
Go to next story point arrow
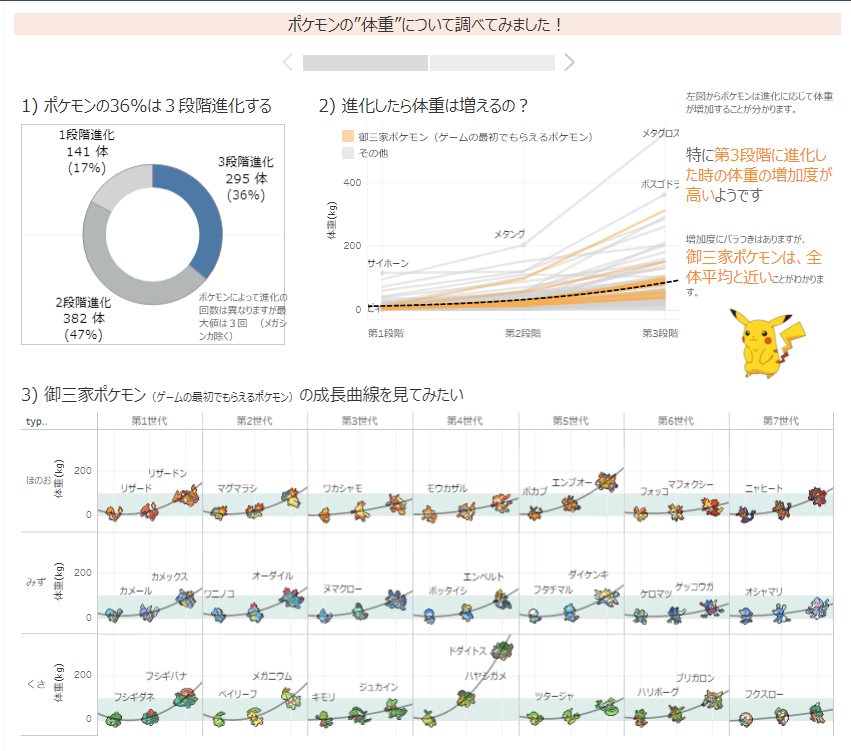(569, 63)
